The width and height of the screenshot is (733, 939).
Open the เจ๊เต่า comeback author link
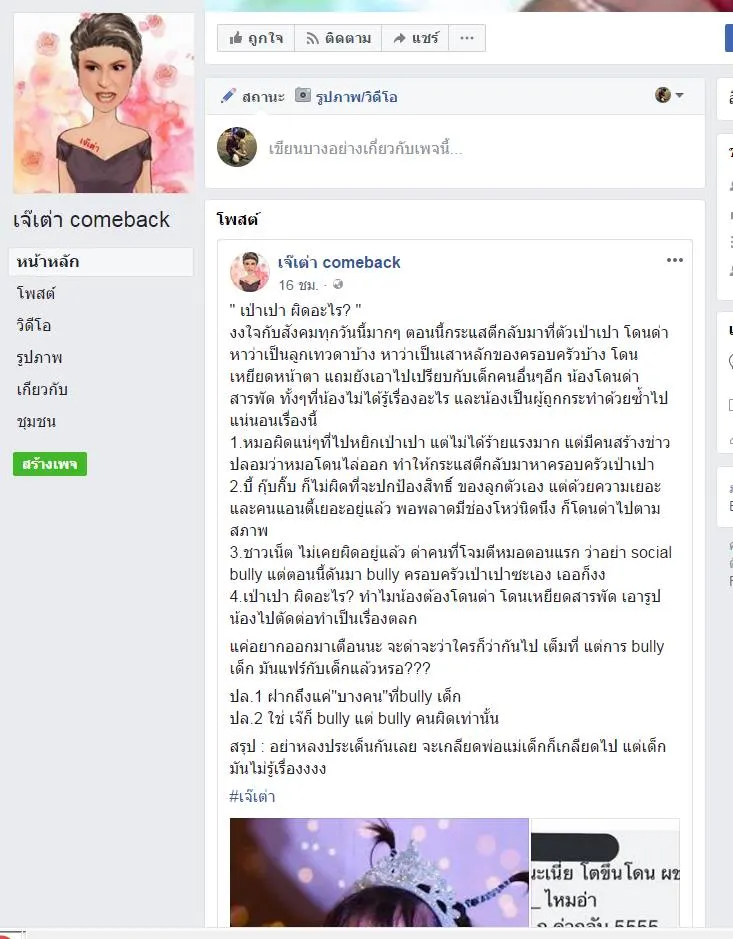tap(339, 262)
